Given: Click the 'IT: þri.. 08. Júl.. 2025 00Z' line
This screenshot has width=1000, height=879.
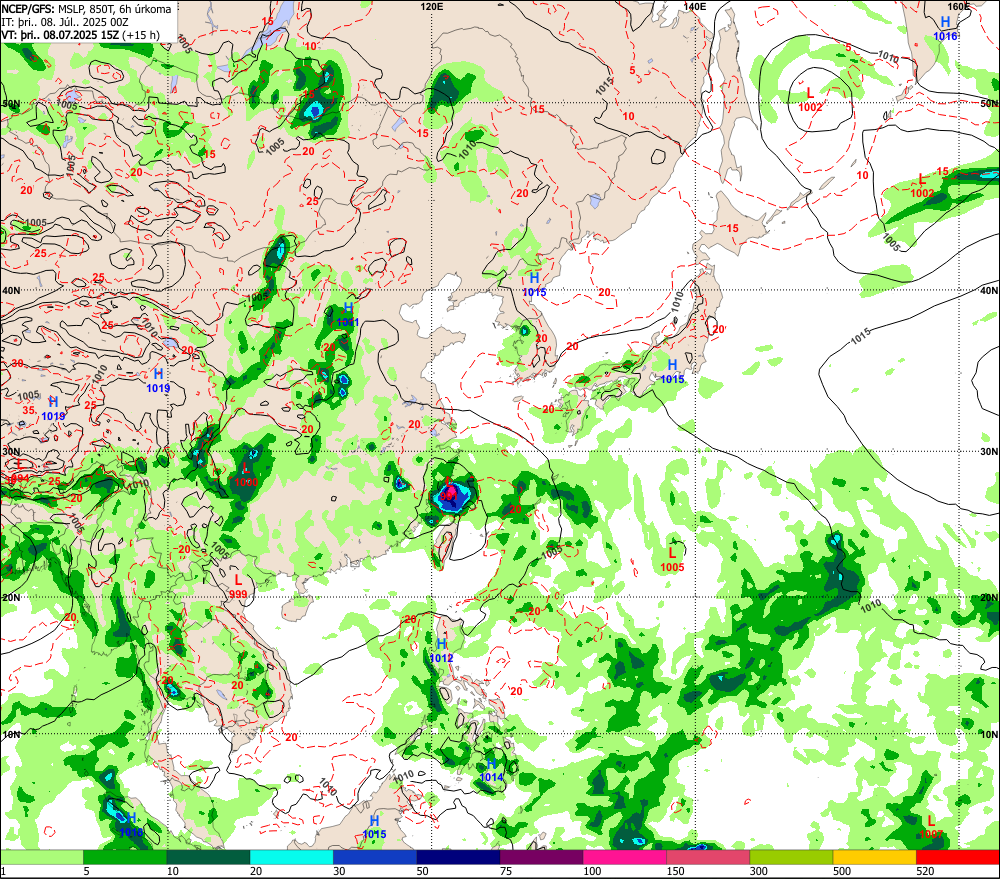Looking at the screenshot, I should pos(65,22).
